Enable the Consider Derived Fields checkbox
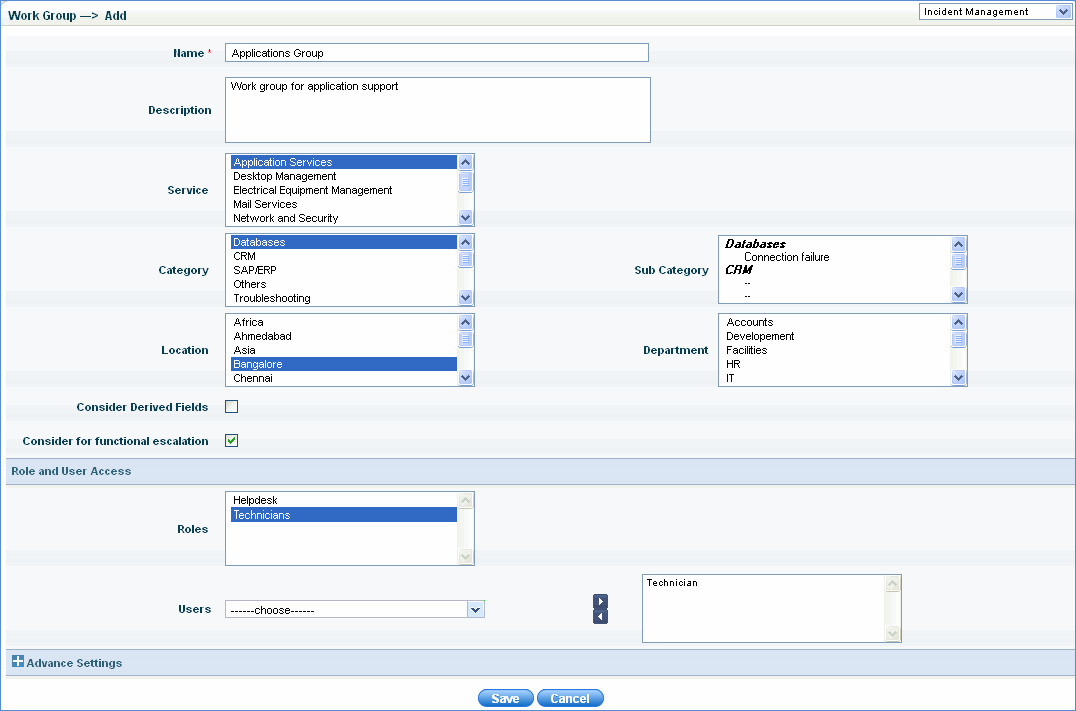The height and width of the screenshot is (711, 1076). tap(231, 407)
